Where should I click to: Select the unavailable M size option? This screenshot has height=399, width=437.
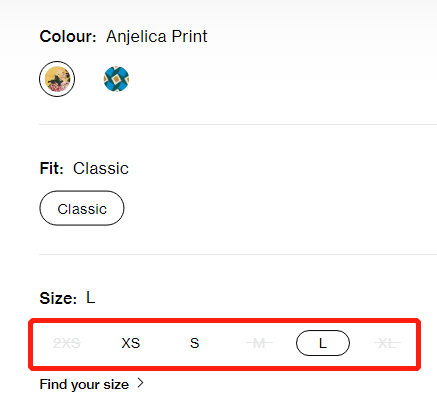click(x=259, y=343)
